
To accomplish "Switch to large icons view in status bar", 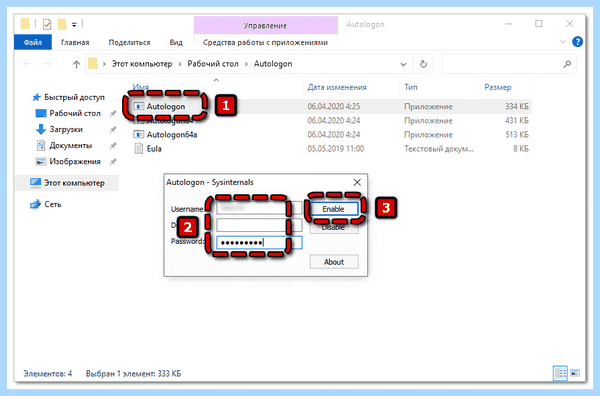I will tap(575, 373).
